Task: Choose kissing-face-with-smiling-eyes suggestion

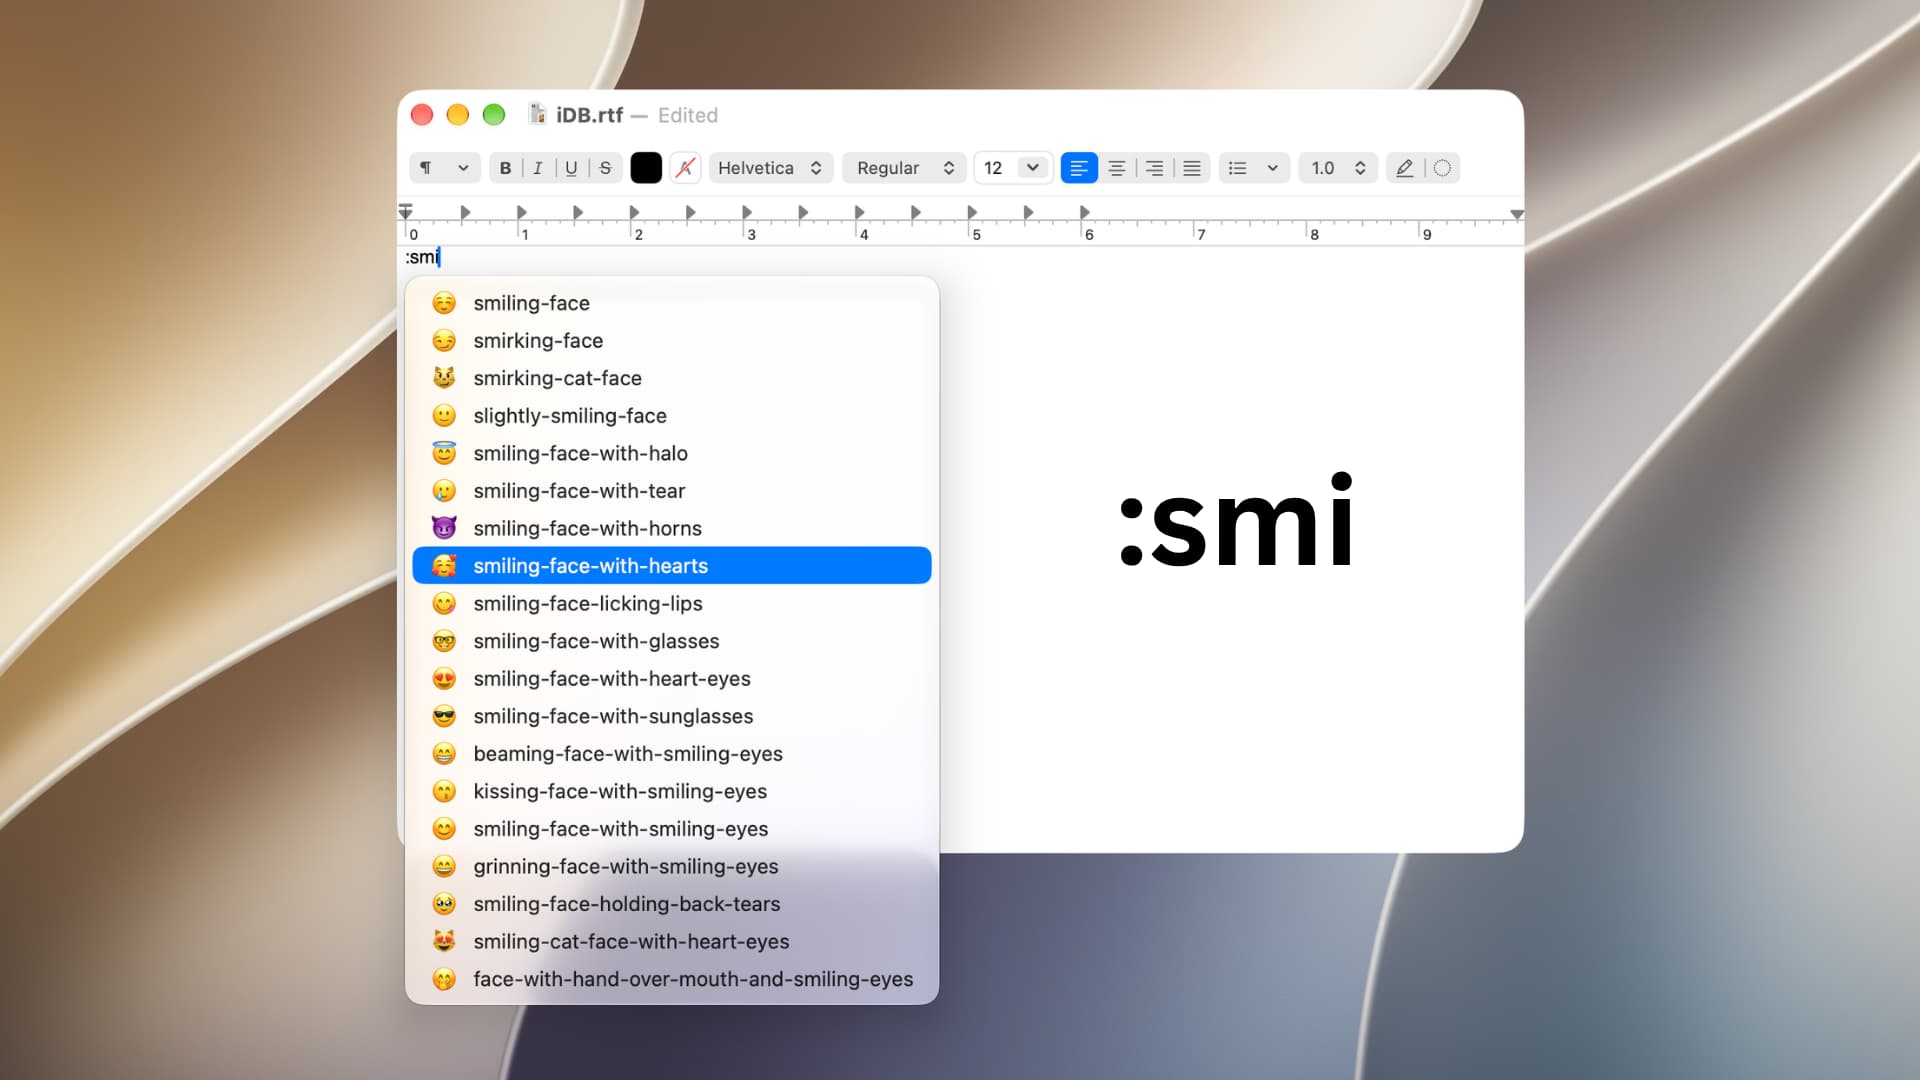Action: (x=672, y=791)
